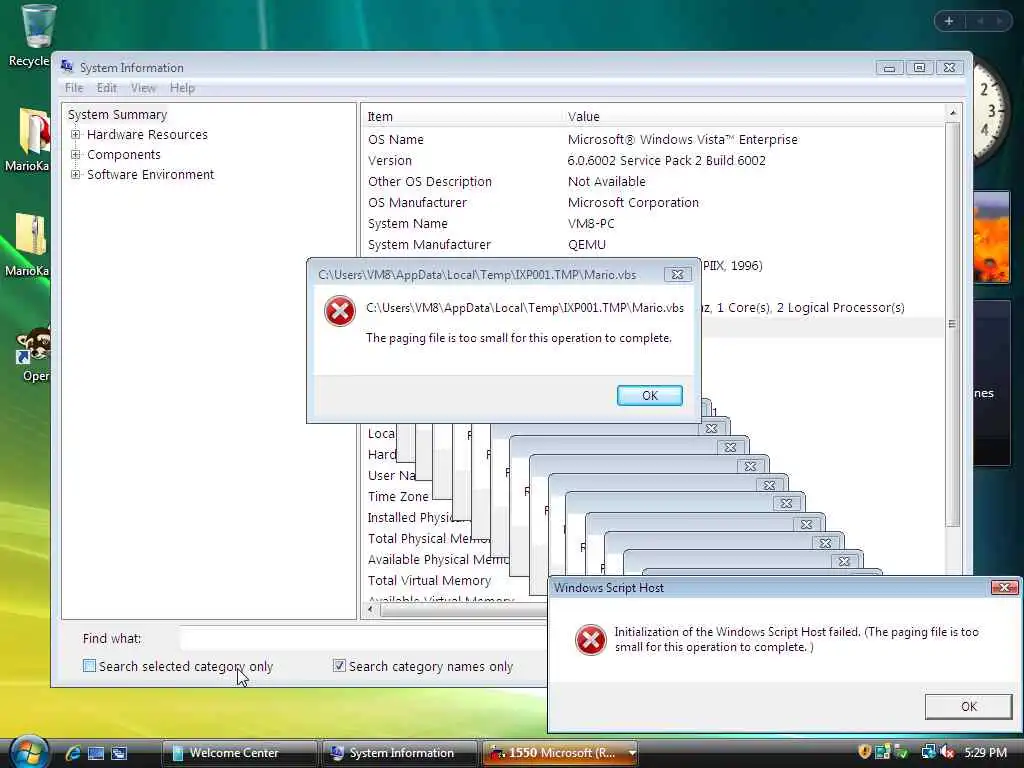Image resolution: width=1024 pixels, height=768 pixels.
Task: Open the File menu in System Information
Action: tap(74, 88)
